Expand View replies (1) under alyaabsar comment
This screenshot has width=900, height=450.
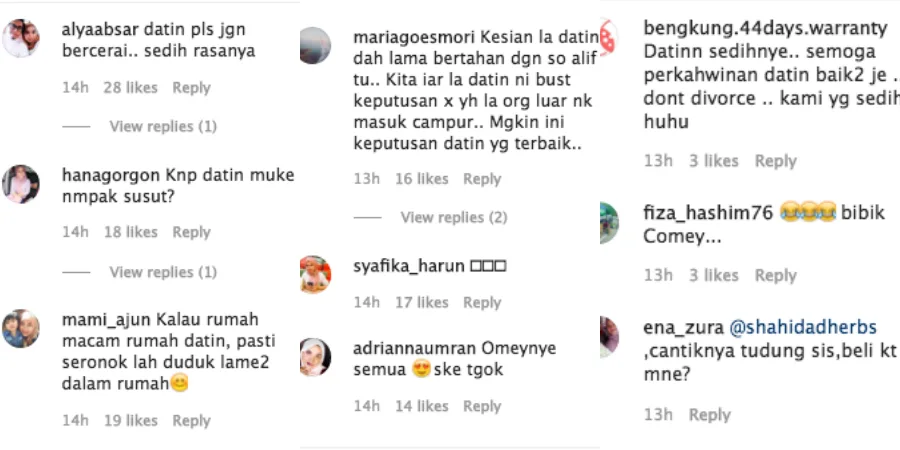[x=163, y=126]
